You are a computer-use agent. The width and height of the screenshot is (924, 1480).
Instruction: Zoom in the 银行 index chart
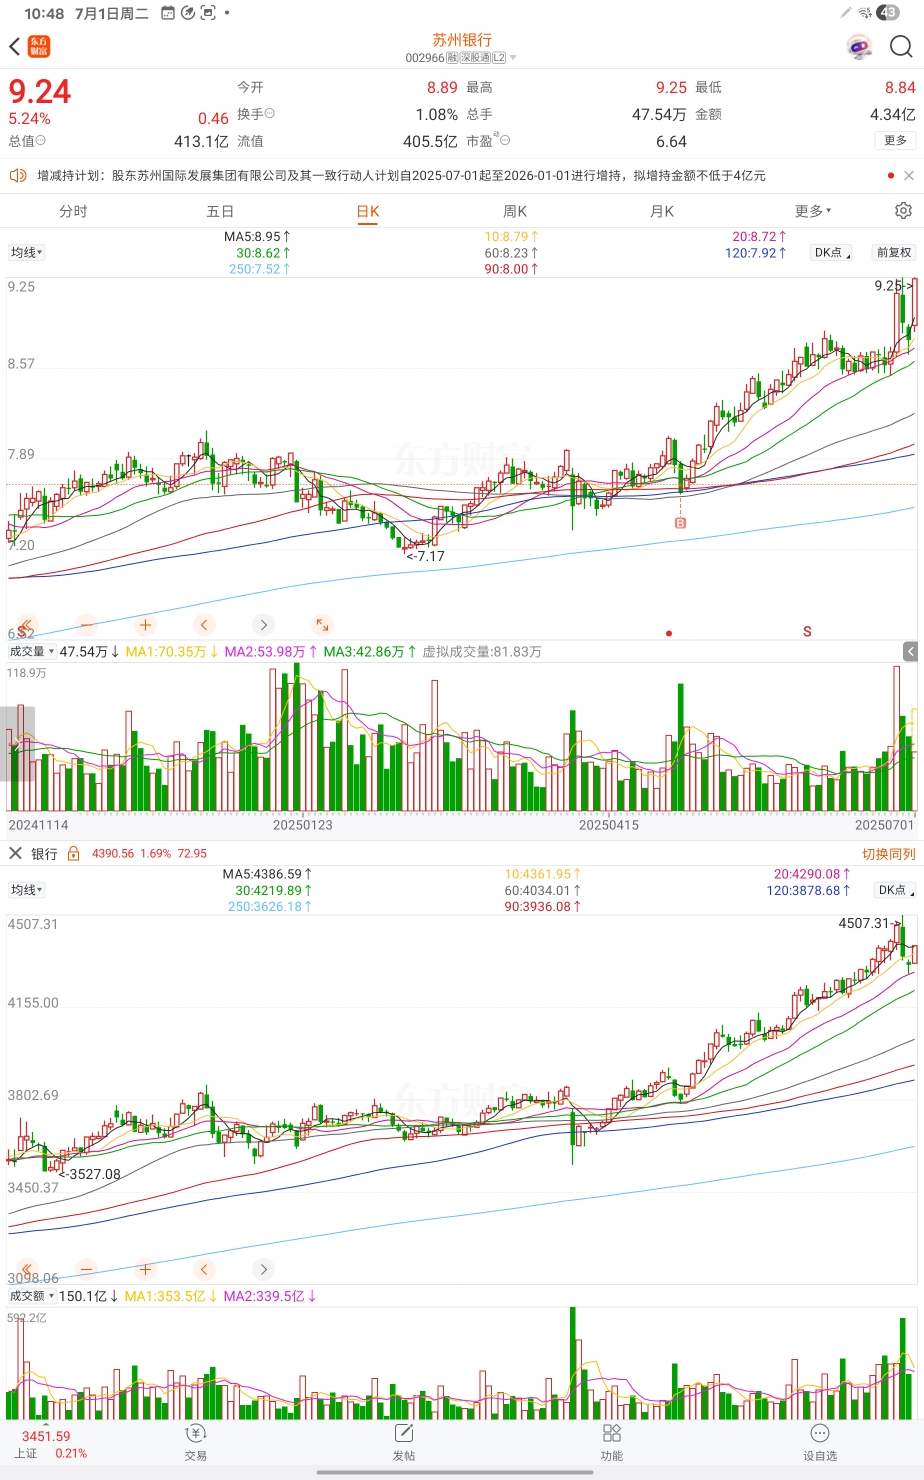(x=145, y=1269)
